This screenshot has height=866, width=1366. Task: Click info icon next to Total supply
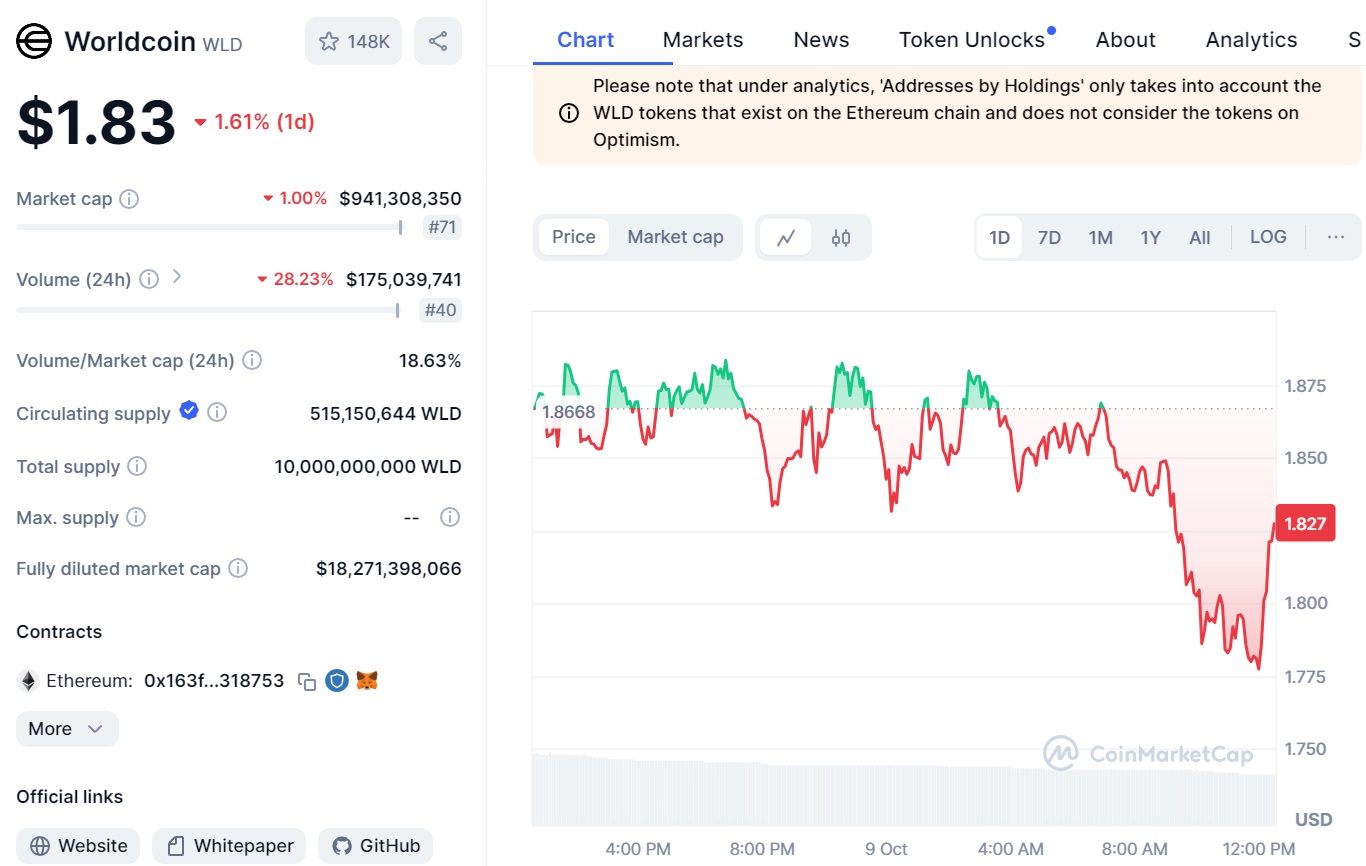coord(137,466)
